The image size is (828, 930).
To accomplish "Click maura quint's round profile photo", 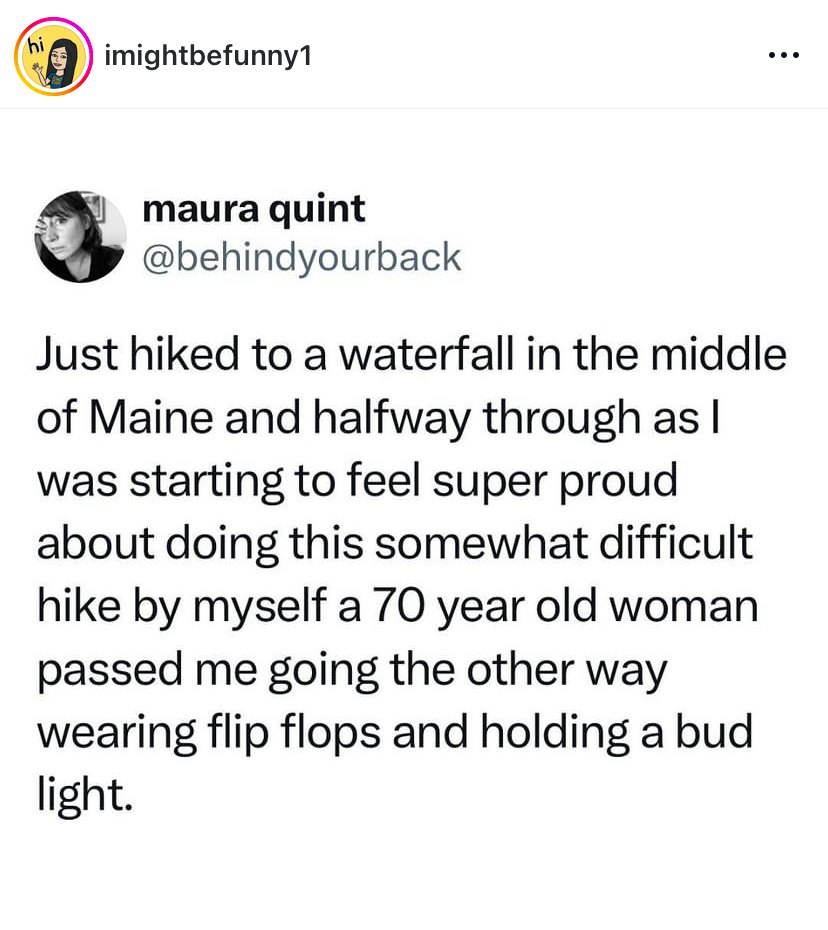I will coord(81,236).
